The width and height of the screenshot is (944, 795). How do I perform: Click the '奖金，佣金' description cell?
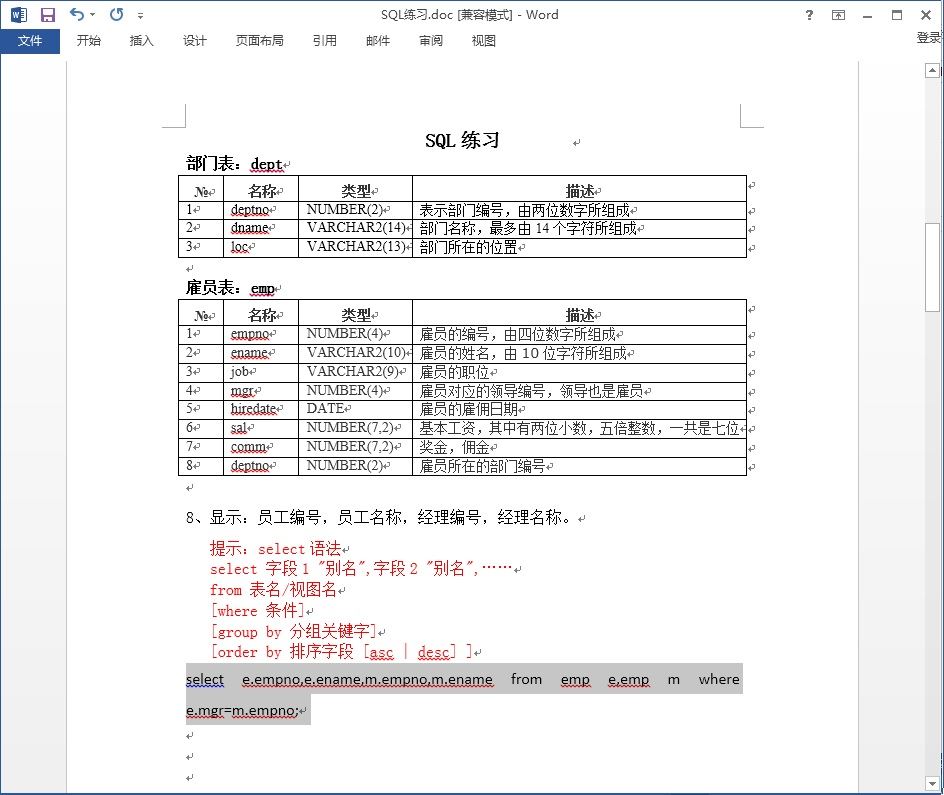pyautogui.click(x=579, y=448)
